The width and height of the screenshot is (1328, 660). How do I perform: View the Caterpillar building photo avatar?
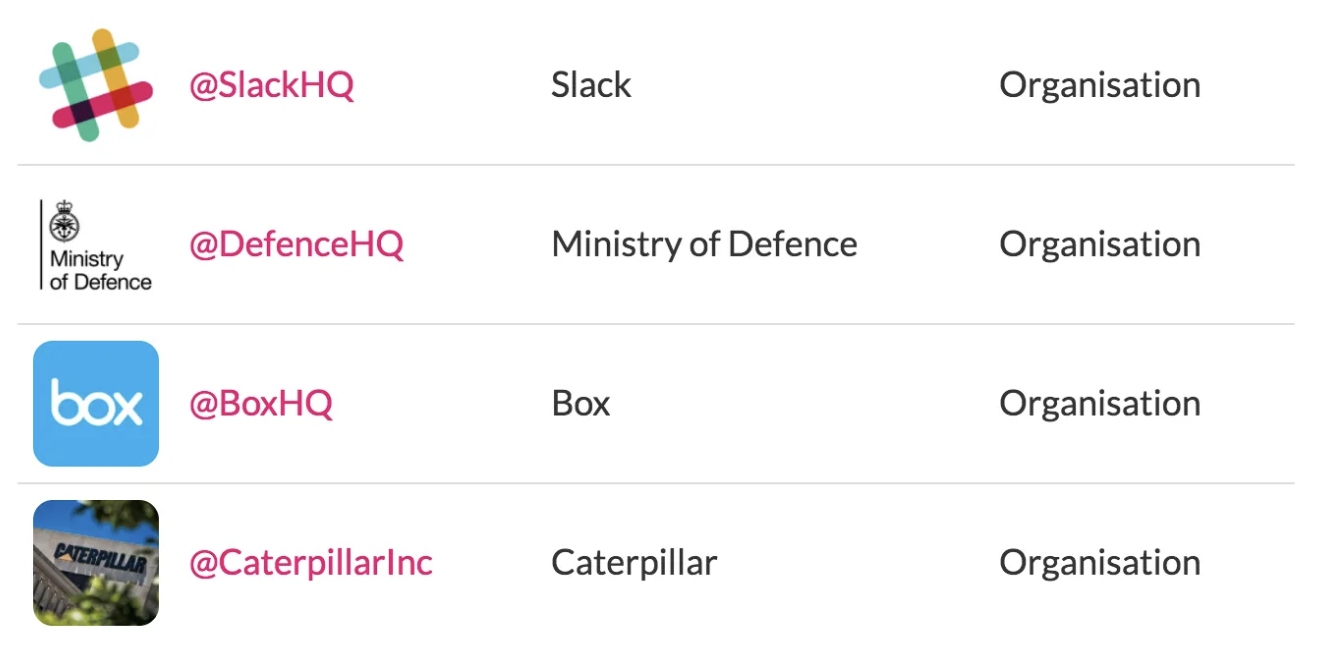click(96, 562)
